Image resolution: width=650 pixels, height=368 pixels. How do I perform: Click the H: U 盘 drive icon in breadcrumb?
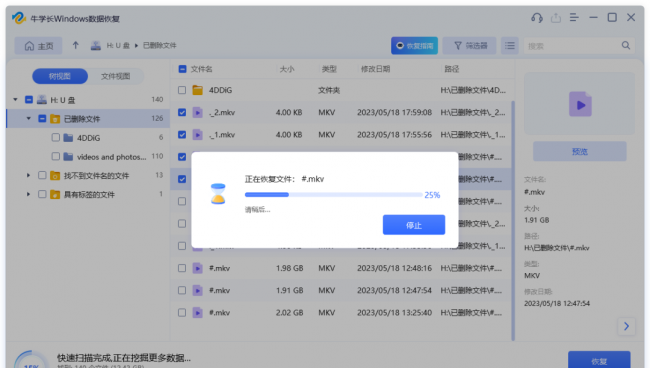click(x=96, y=46)
